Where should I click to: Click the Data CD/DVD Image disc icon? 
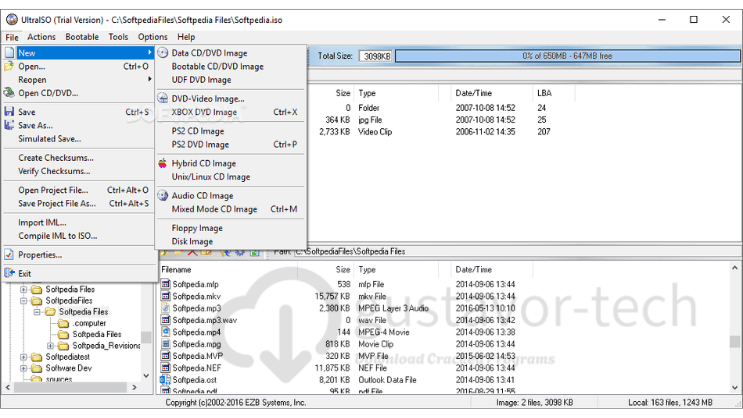click(163, 53)
